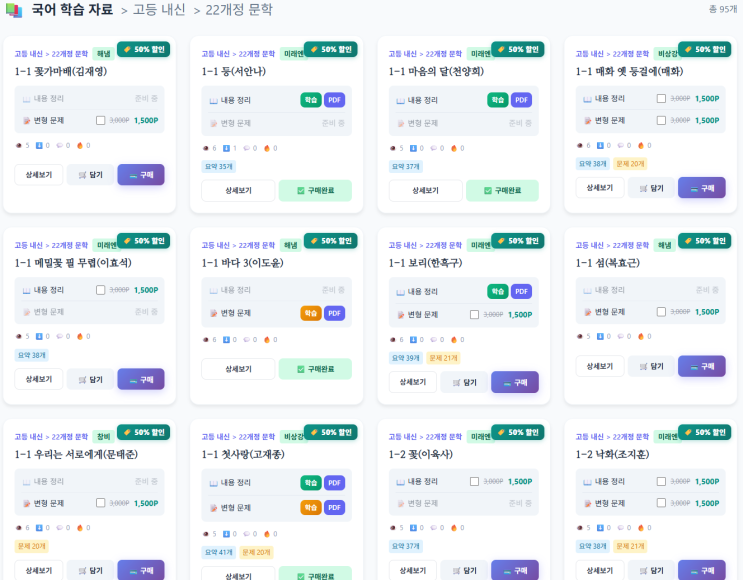Open title 1-1 꽃가마배(김재영)
Screen dimensions: 743x580
pos(61,72)
